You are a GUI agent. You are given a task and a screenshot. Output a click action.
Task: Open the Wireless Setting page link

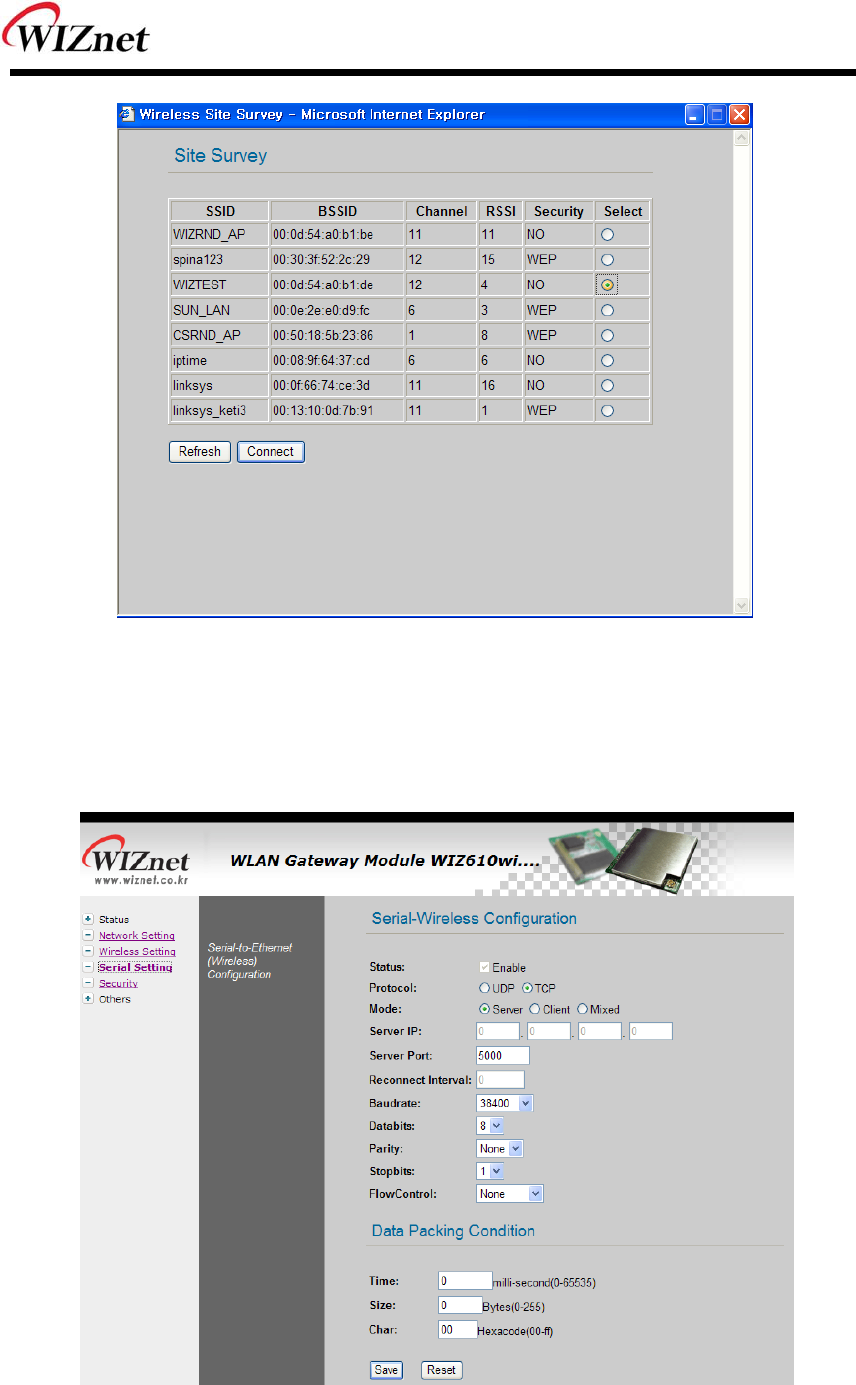point(137,951)
